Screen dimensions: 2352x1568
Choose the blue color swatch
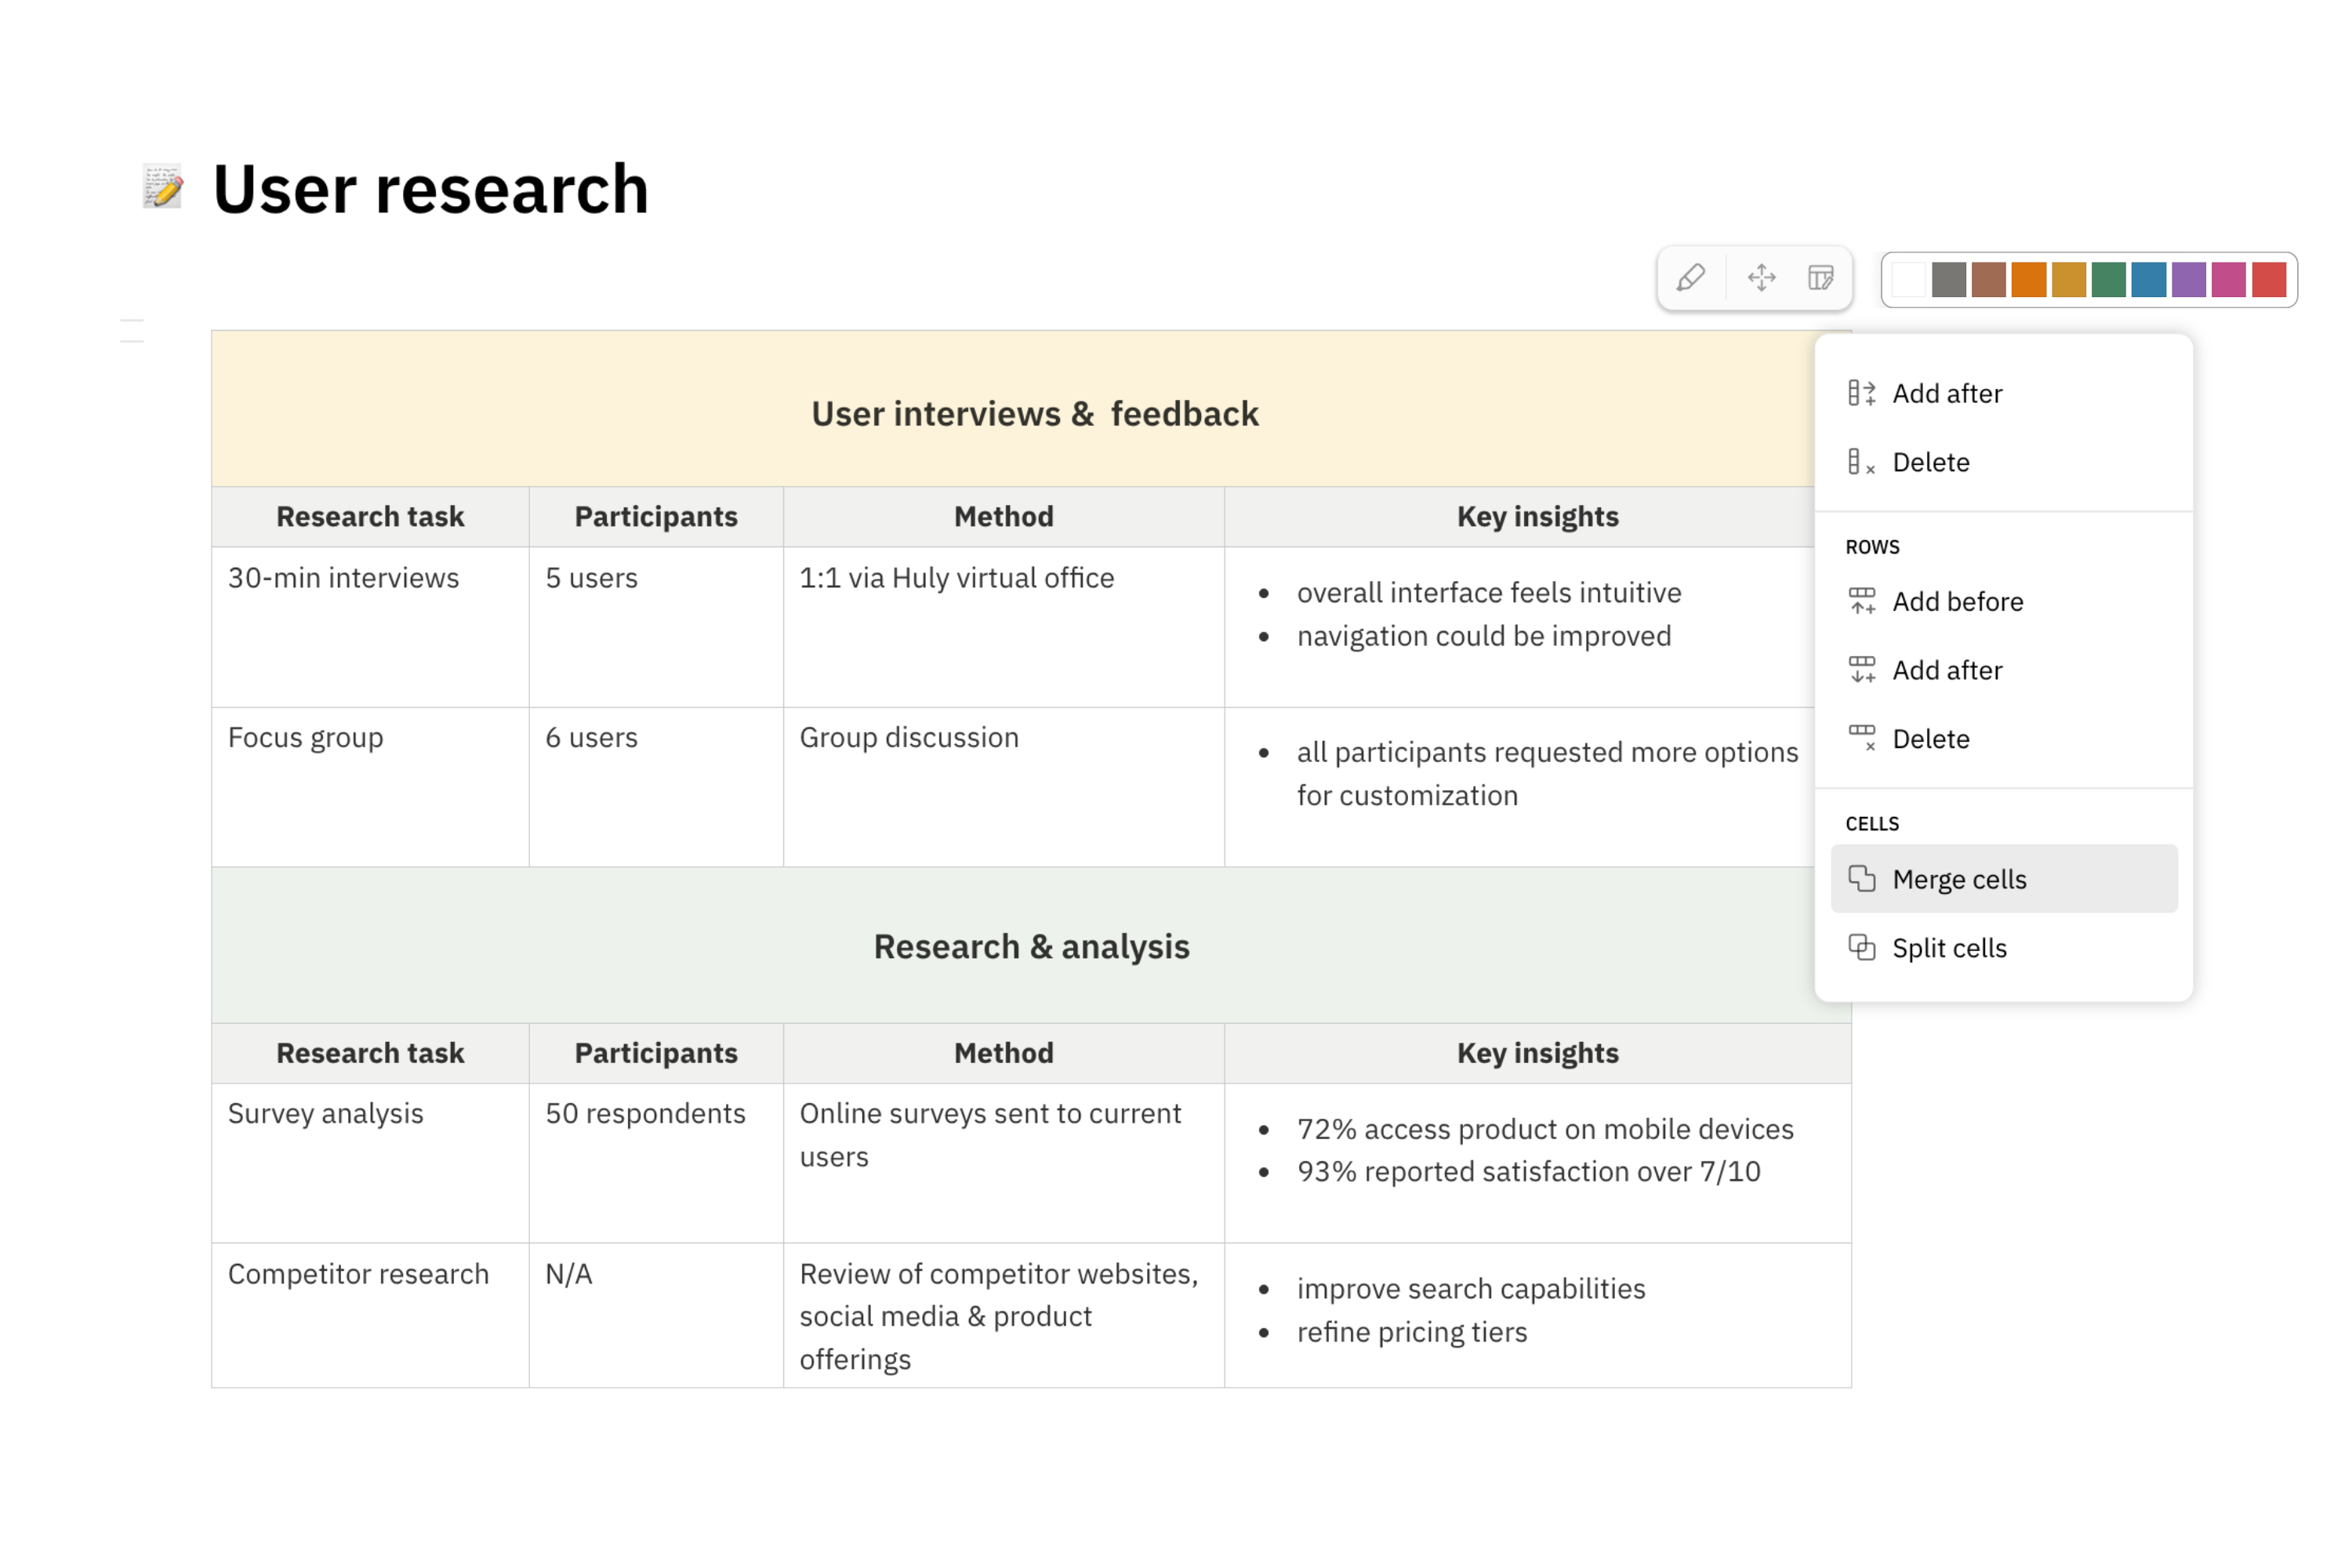(2148, 280)
